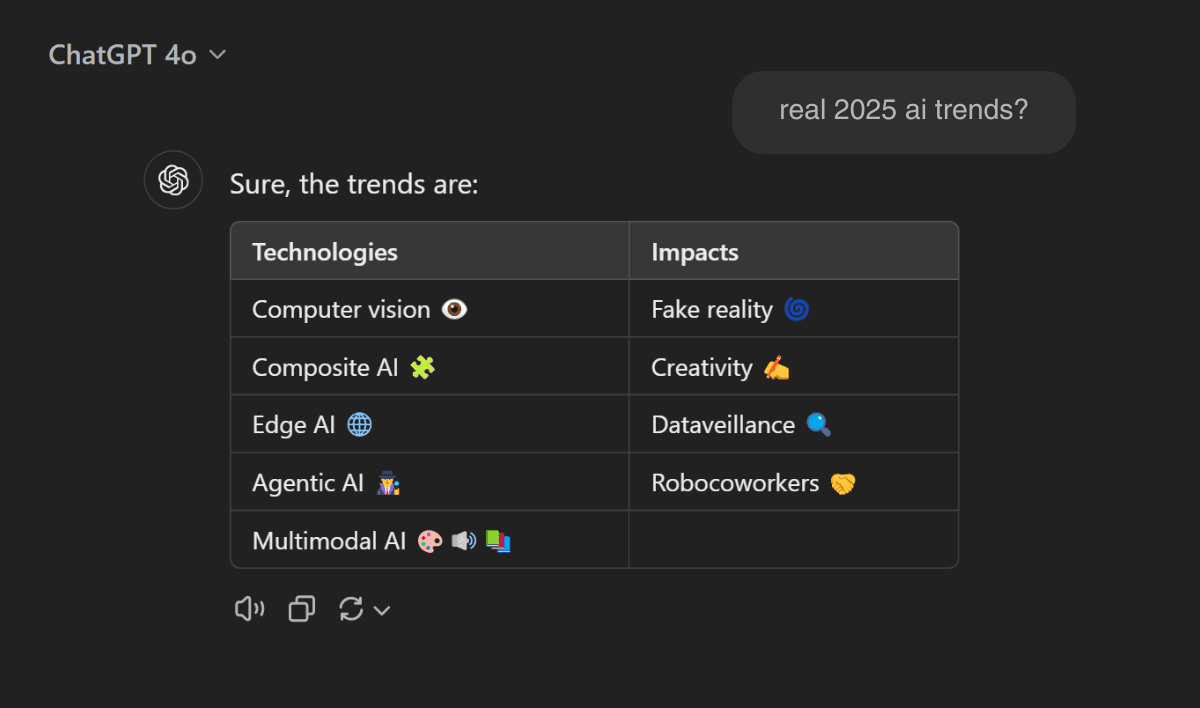Click the user message "real 2025 ai trends?"
The height and width of the screenshot is (708, 1200).
pyautogui.click(x=903, y=111)
